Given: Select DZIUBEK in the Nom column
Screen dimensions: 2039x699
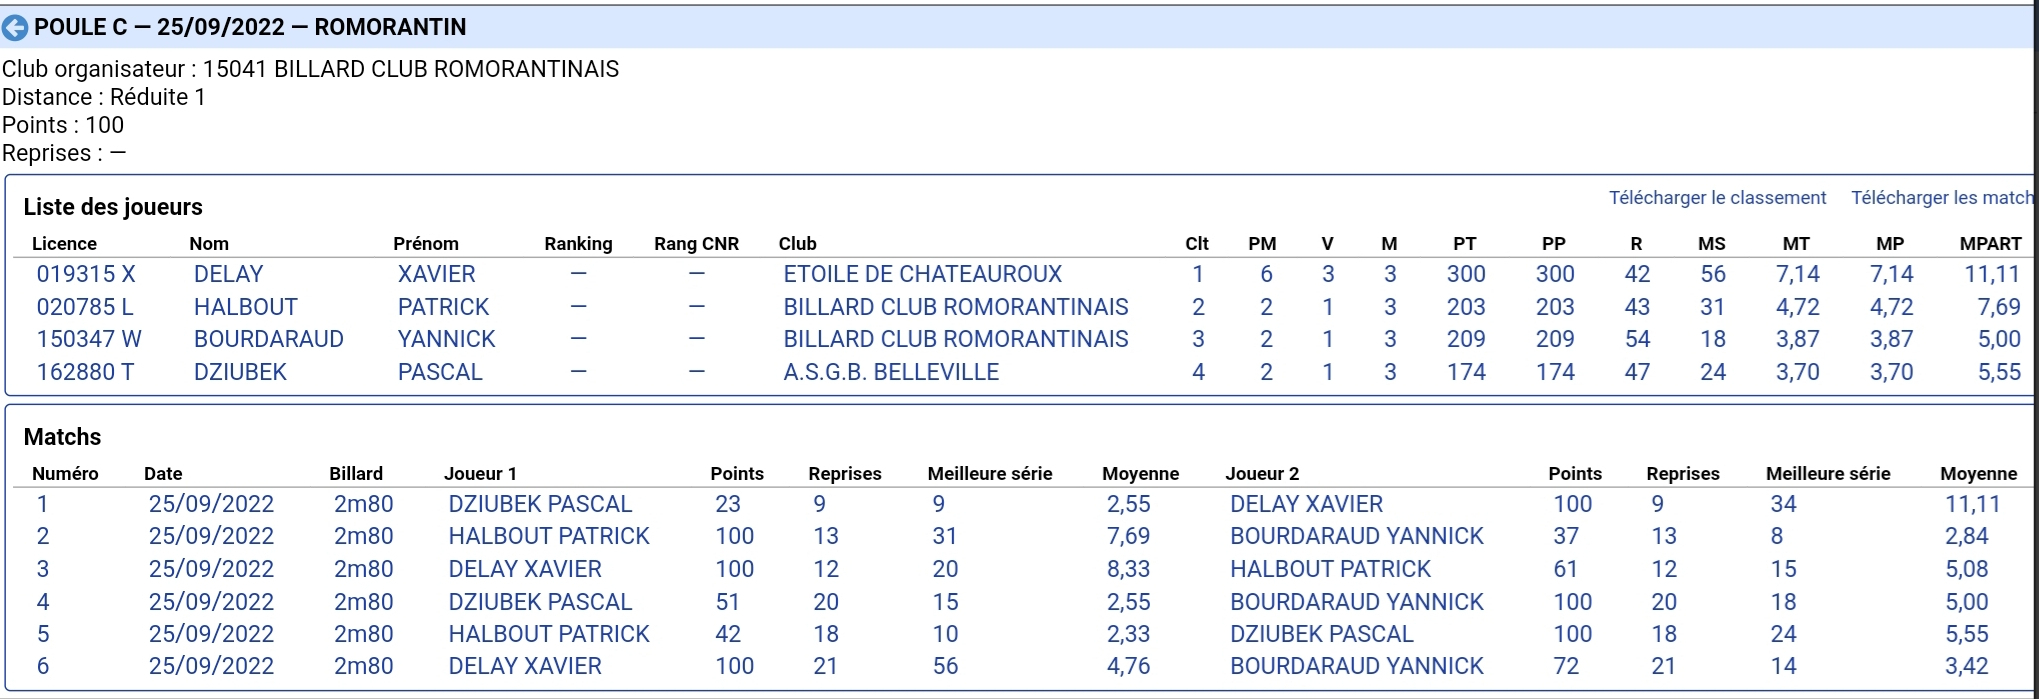Looking at the screenshot, I should (x=240, y=372).
